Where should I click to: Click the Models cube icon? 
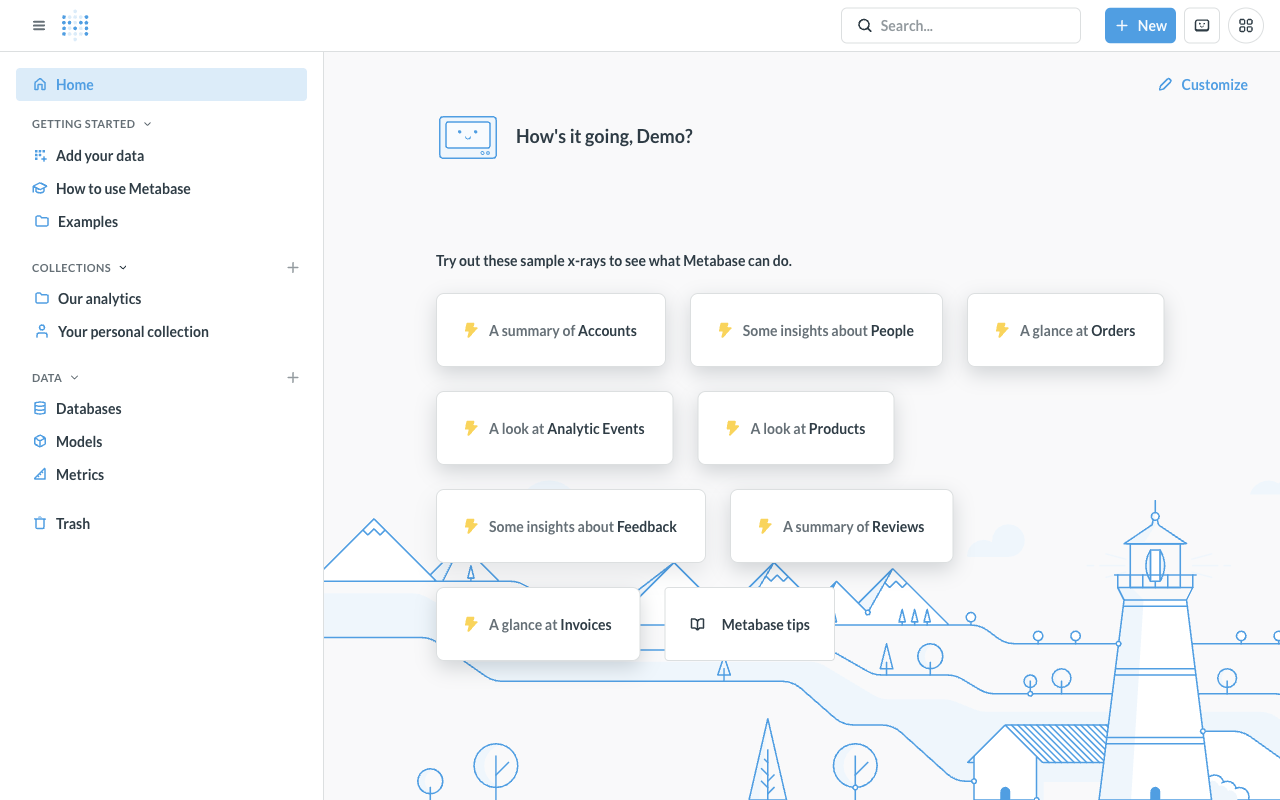point(40,442)
